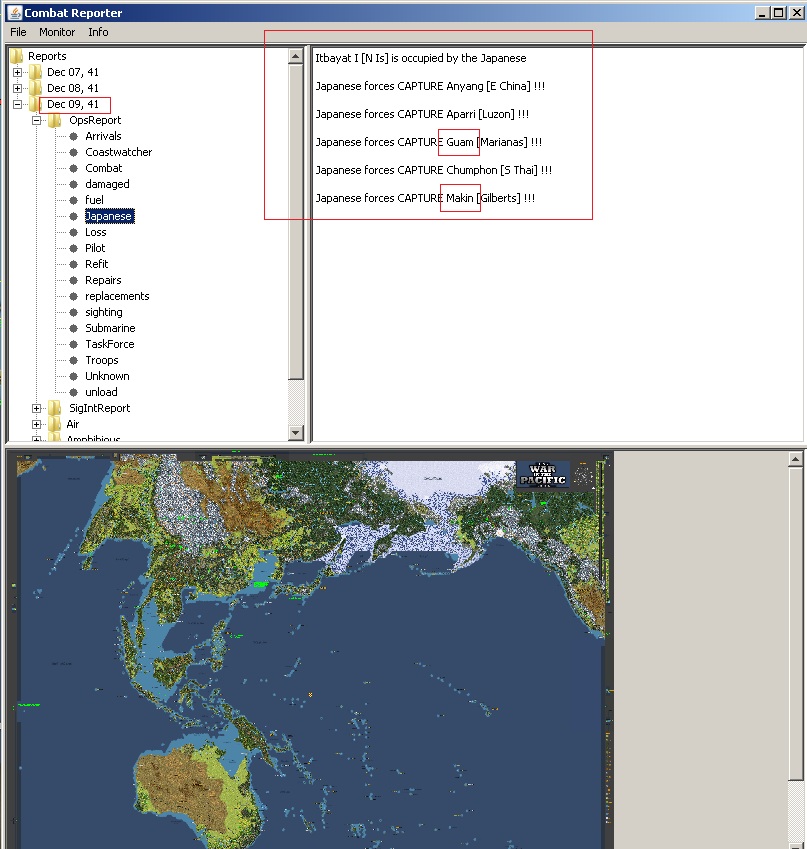Open the fuel report
807x849 pixels.
pos(94,200)
